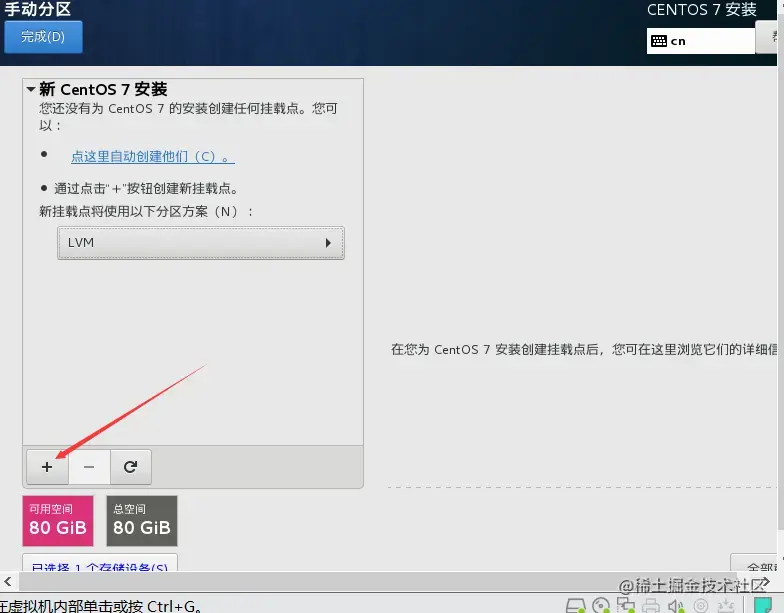Screen dimensions: 784x613
Task: Open the teal VMware message log icon
Action: (x=762, y=605)
